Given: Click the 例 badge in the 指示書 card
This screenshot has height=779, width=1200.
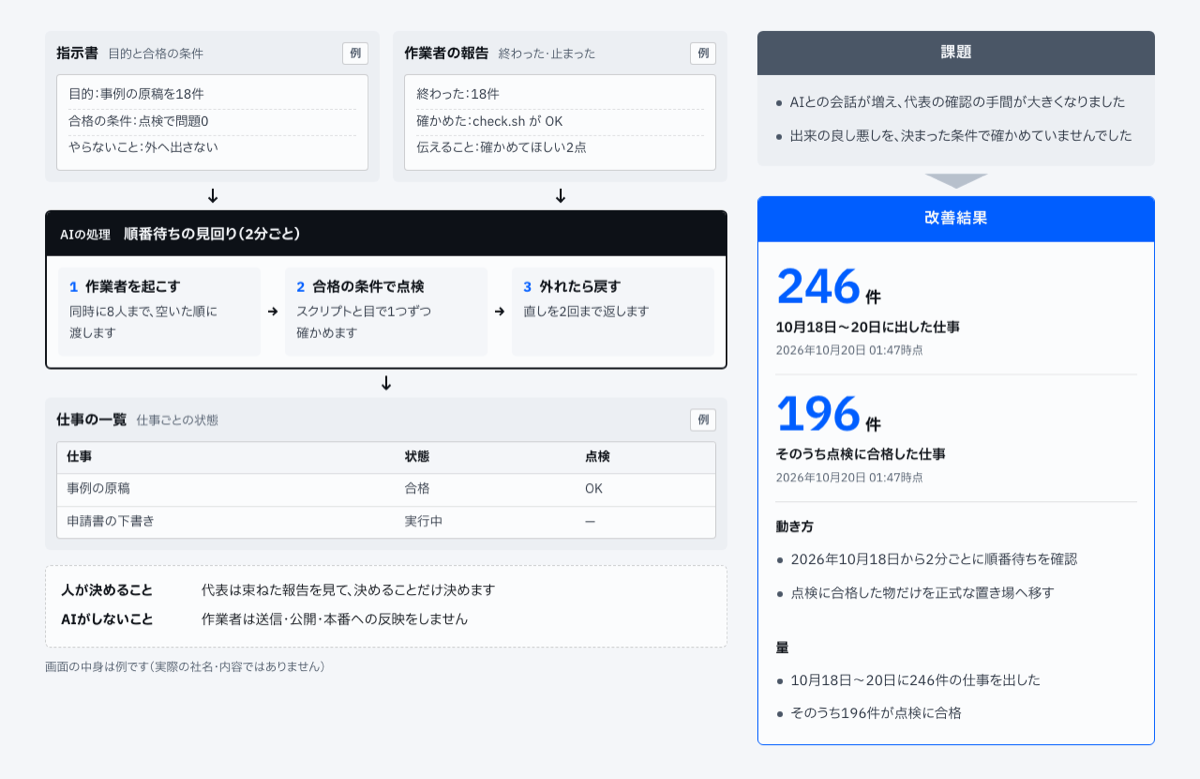Looking at the screenshot, I should click(x=355, y=53).
